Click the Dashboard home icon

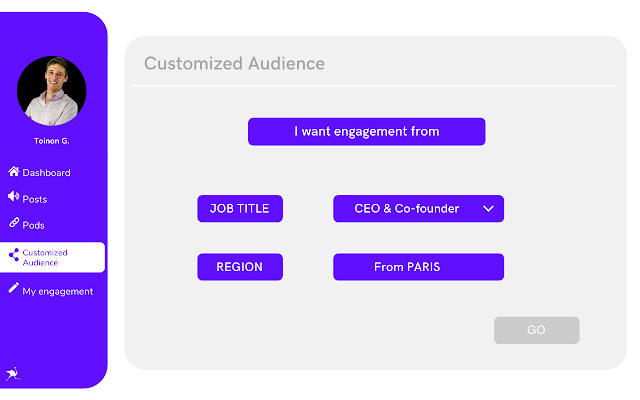tap(14, 172)
